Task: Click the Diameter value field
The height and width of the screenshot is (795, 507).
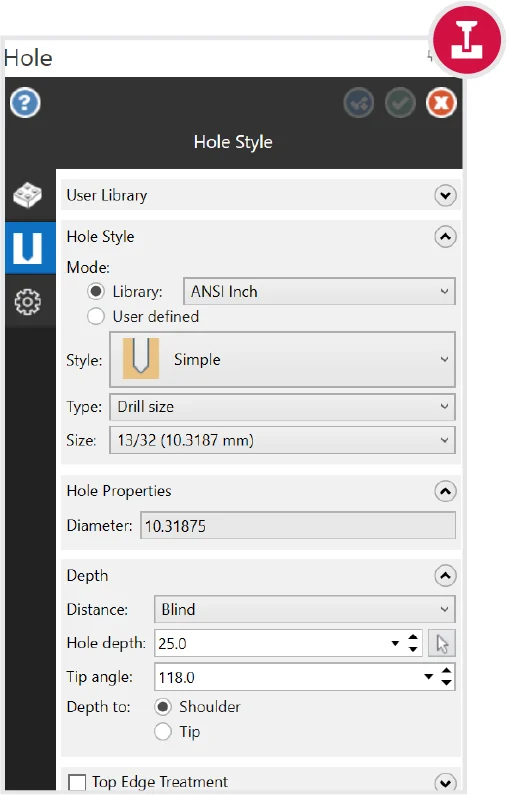Action: coord(298,526)
